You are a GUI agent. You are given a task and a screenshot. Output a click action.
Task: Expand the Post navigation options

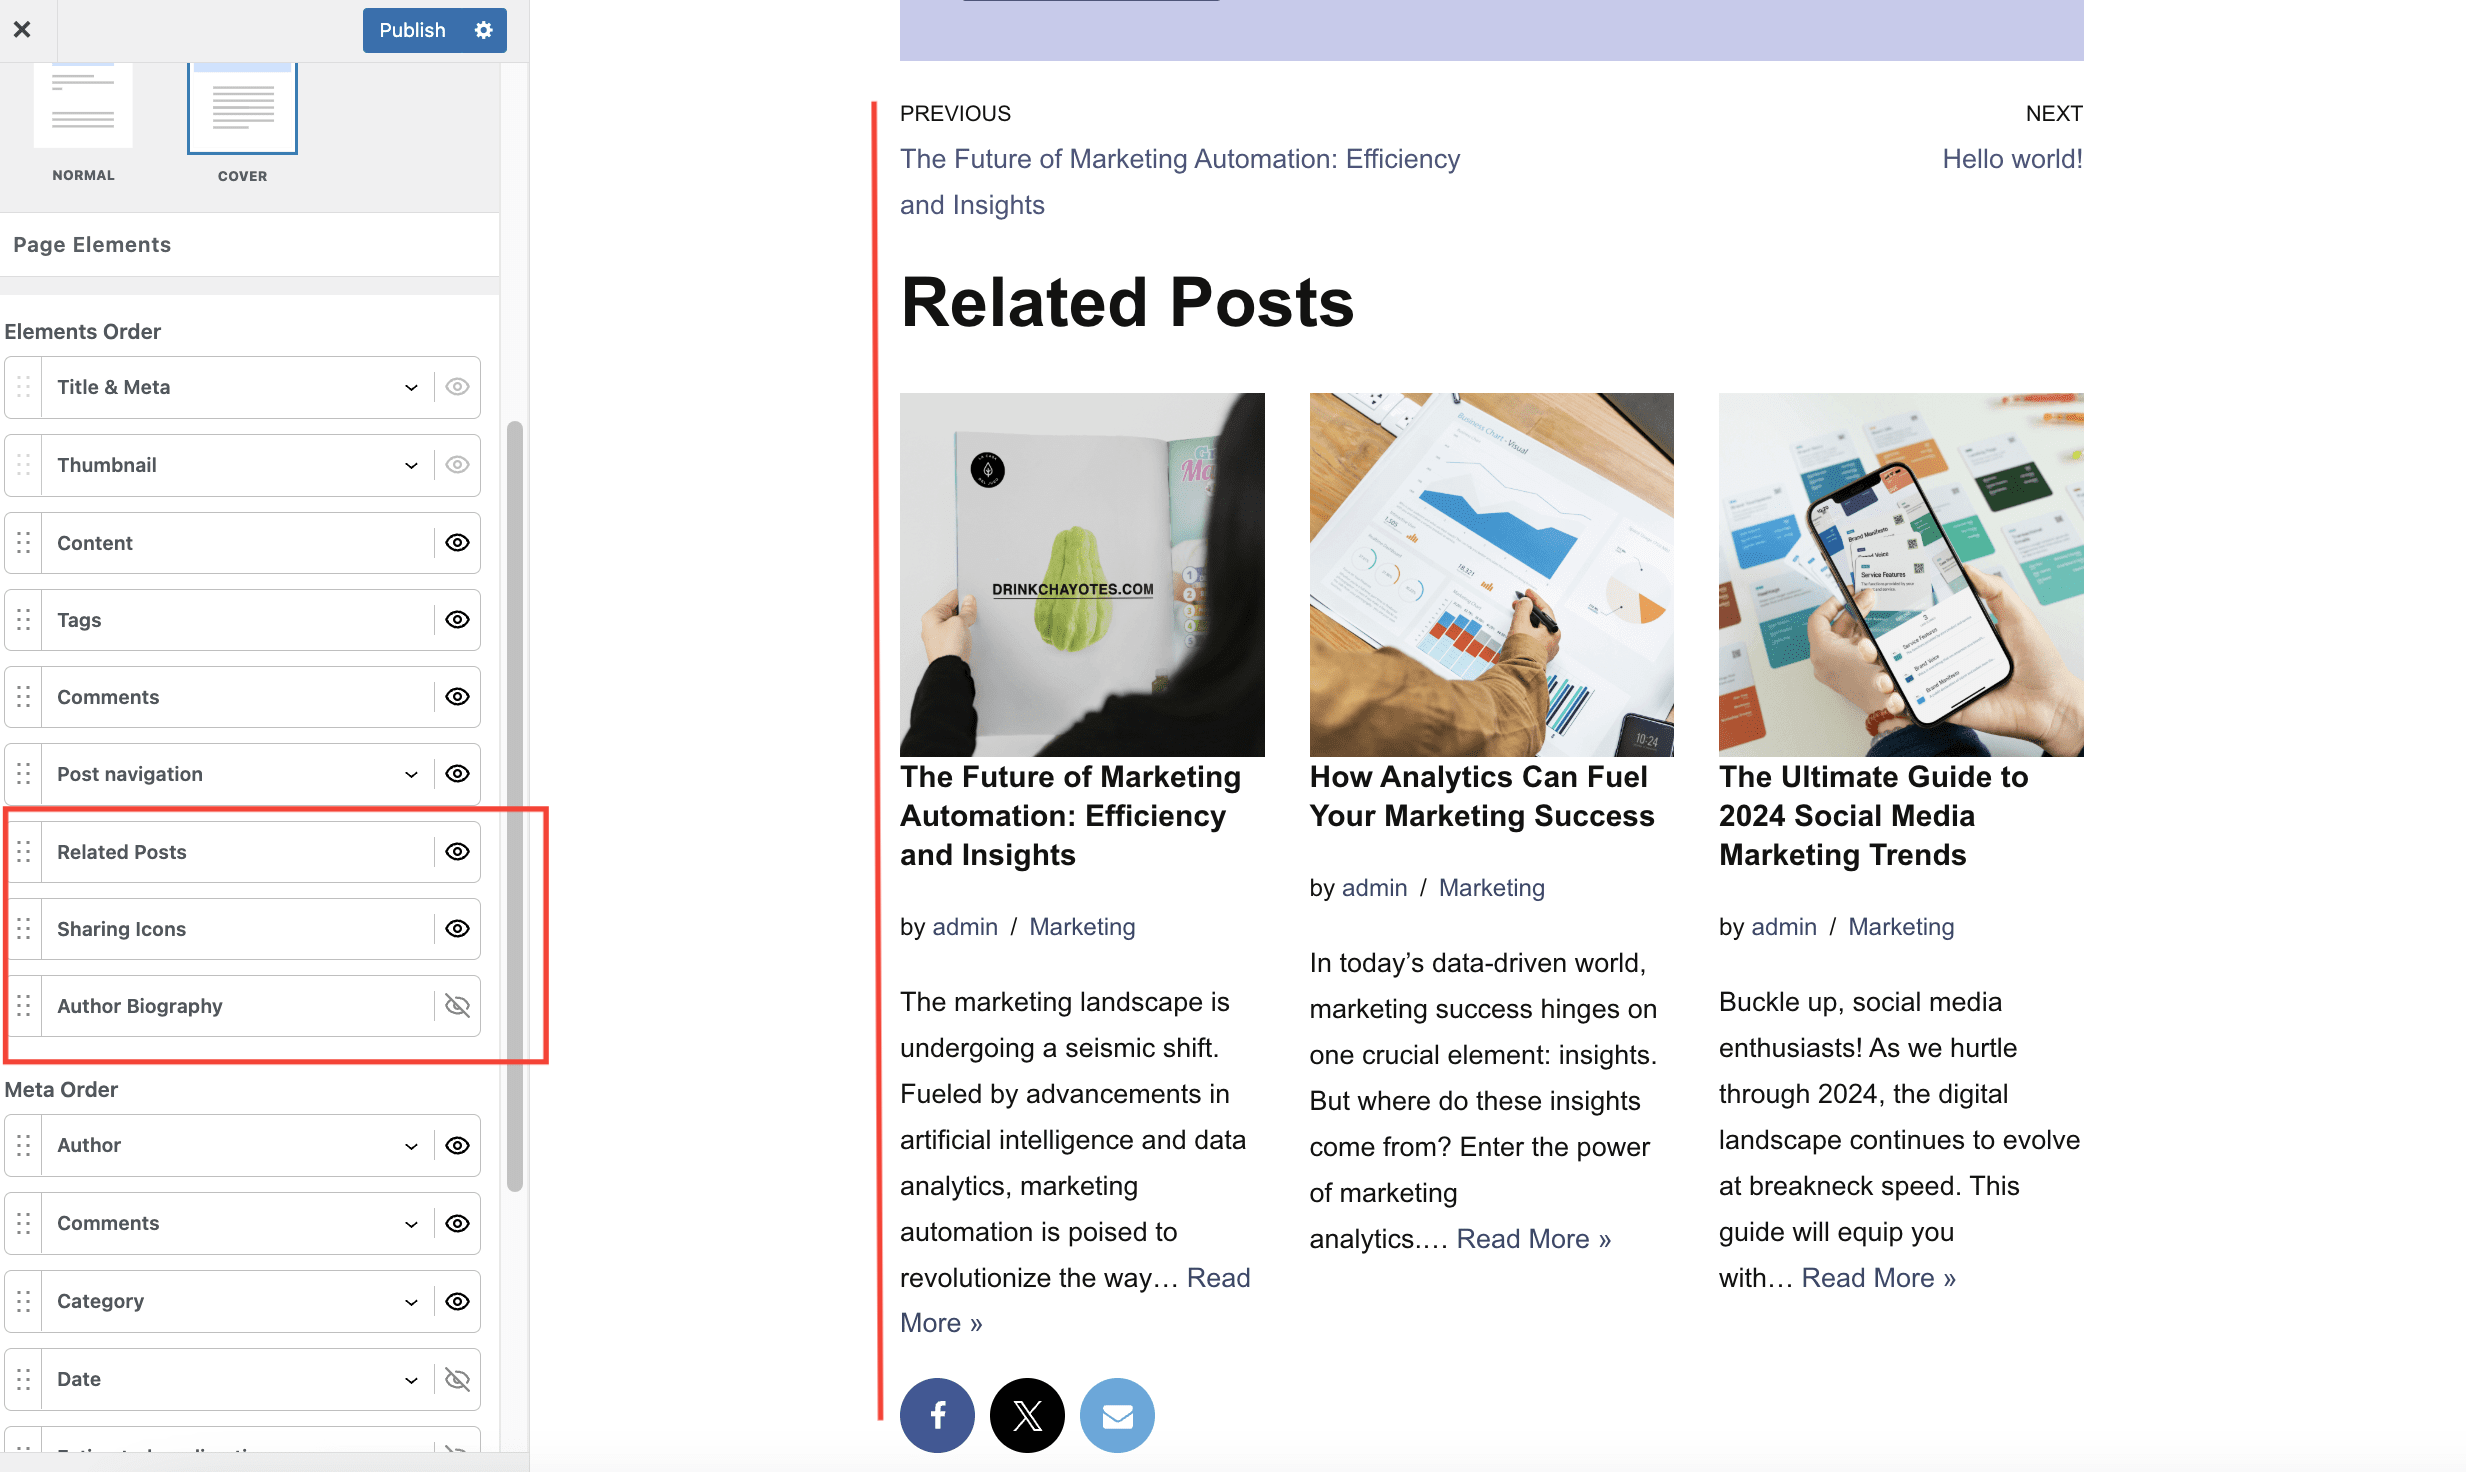(411, 774)
